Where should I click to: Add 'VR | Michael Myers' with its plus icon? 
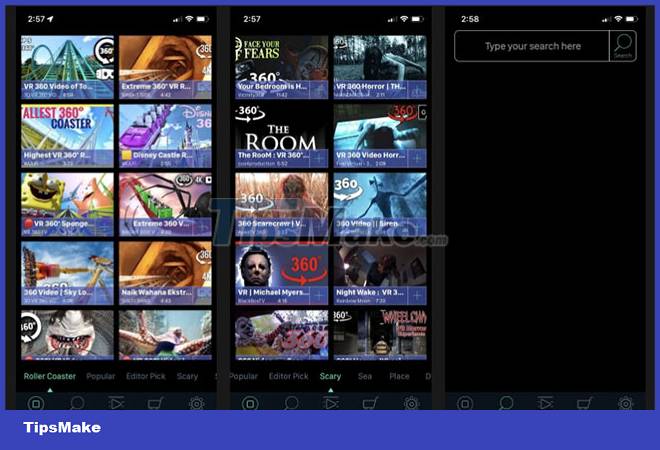coord(319,296)
